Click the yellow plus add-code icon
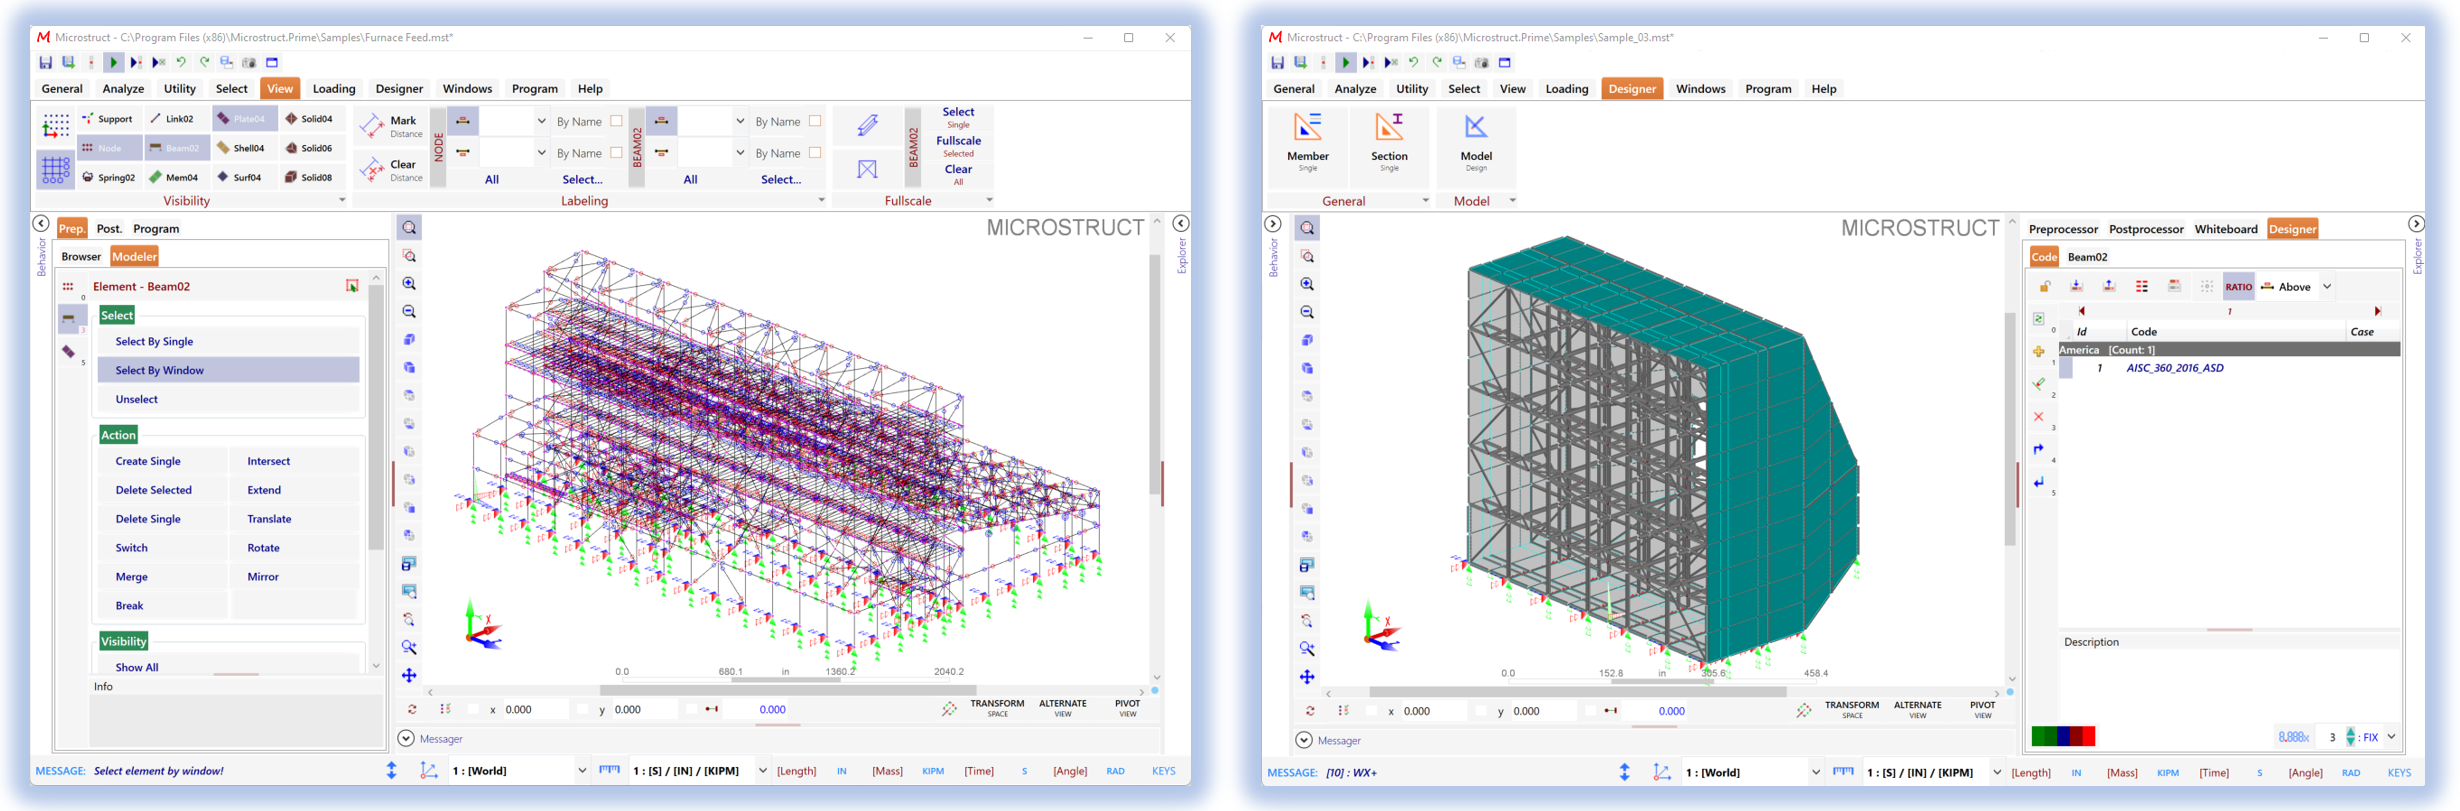This screenshot has height=811, width=2460. point(2039,351)
